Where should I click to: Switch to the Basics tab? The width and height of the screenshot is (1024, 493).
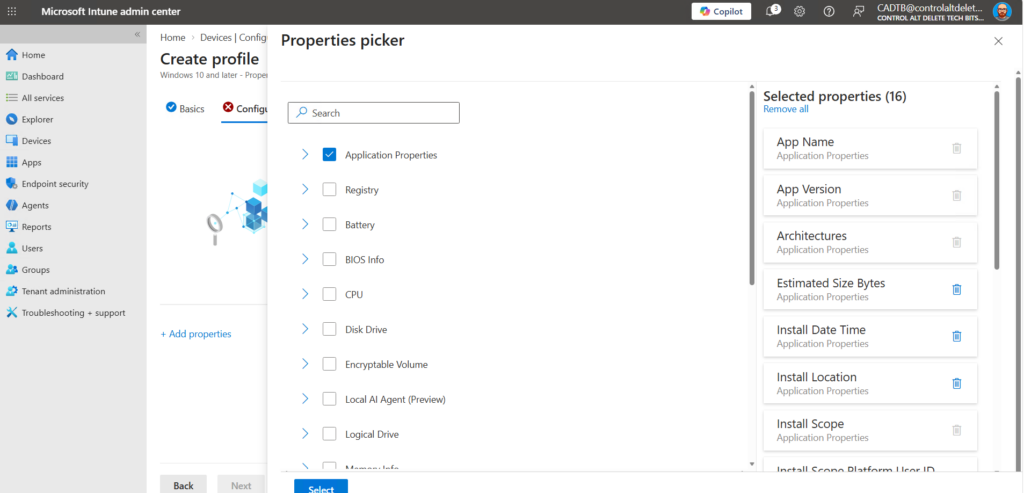tap(185, 108)
